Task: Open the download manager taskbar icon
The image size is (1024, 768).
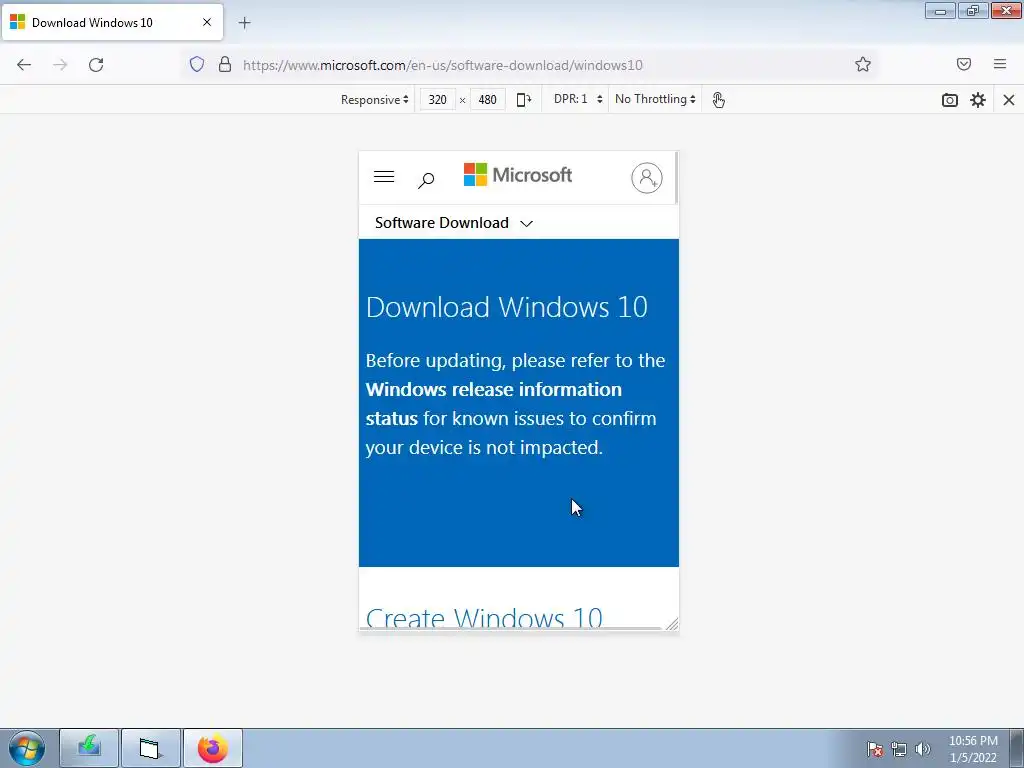Action: 89,748
